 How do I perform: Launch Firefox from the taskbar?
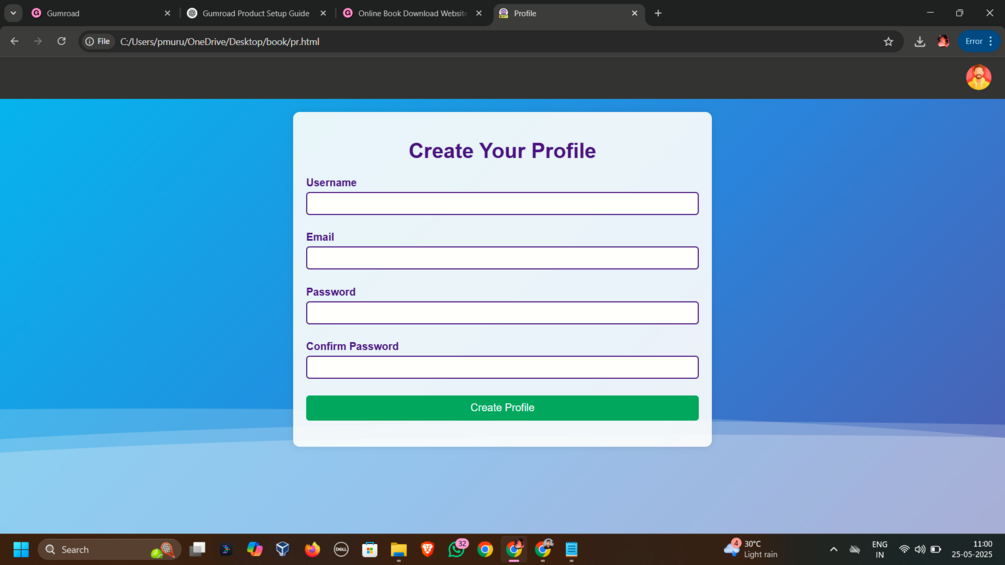(312, 550)
